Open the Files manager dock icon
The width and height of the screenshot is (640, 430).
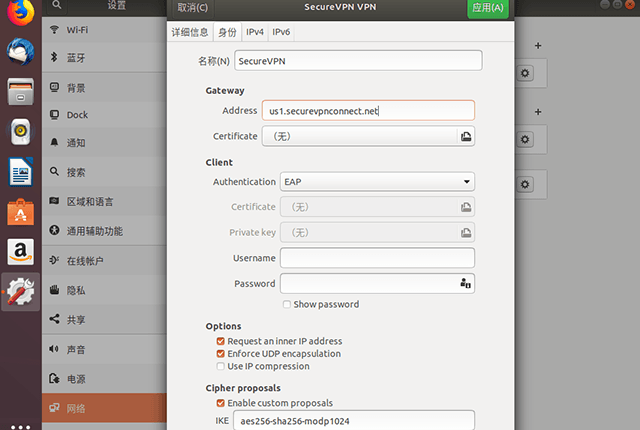tap(20, 91)
